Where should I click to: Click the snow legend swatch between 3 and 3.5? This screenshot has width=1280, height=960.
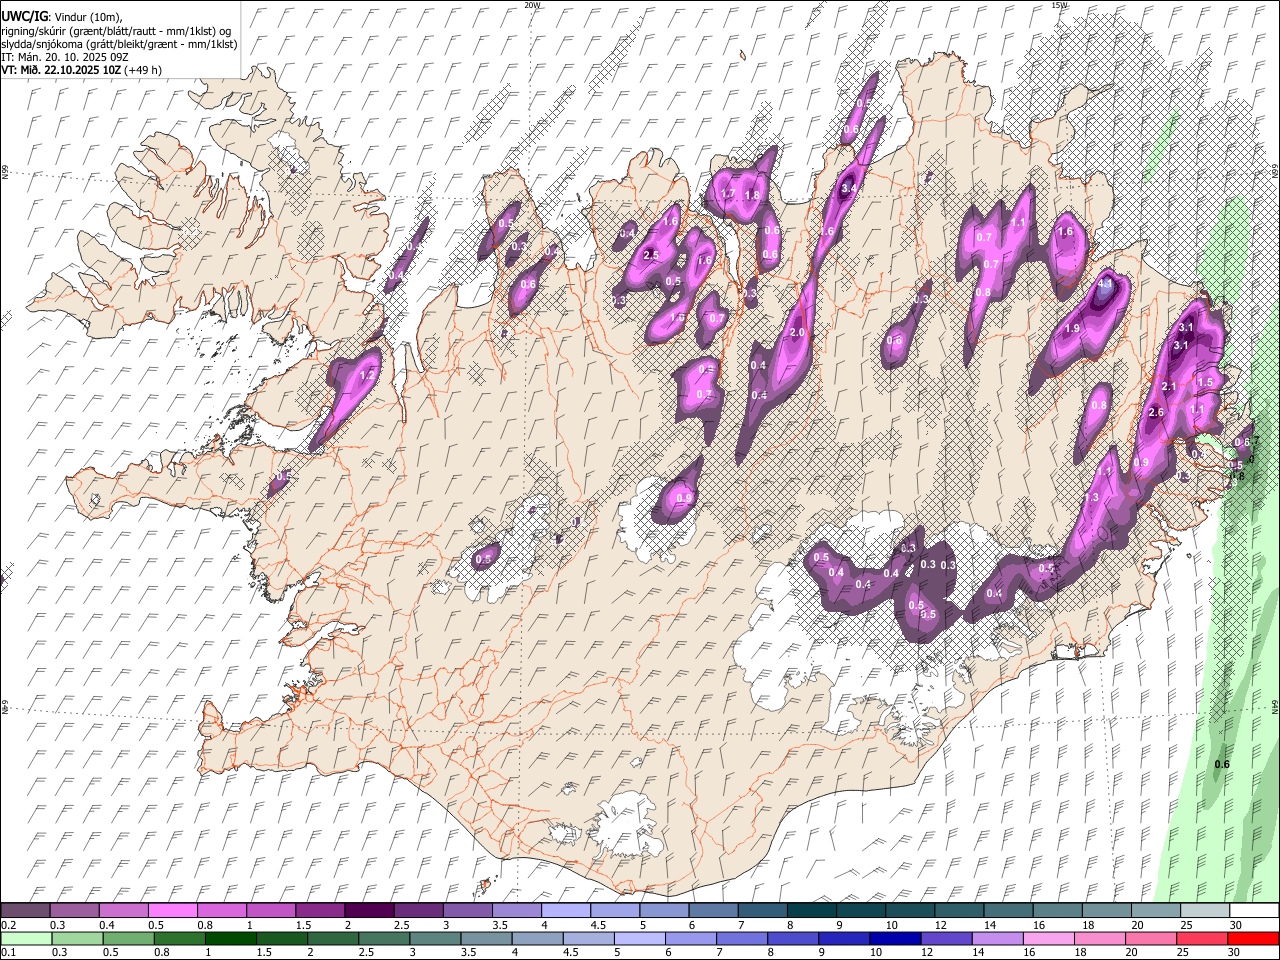[467, 911]
